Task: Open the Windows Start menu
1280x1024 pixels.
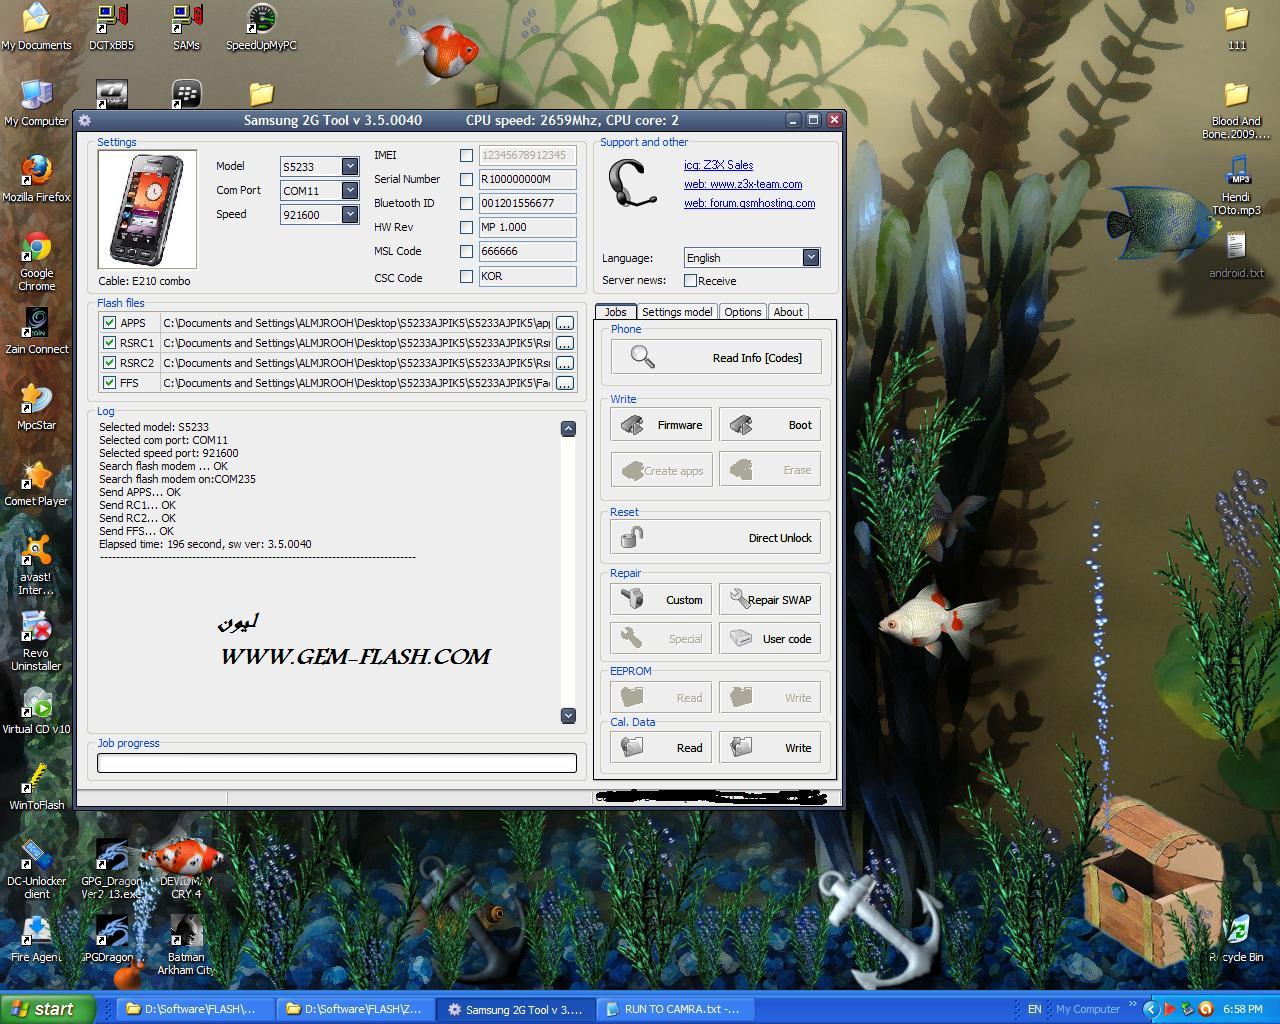Action: (47, 1009)
